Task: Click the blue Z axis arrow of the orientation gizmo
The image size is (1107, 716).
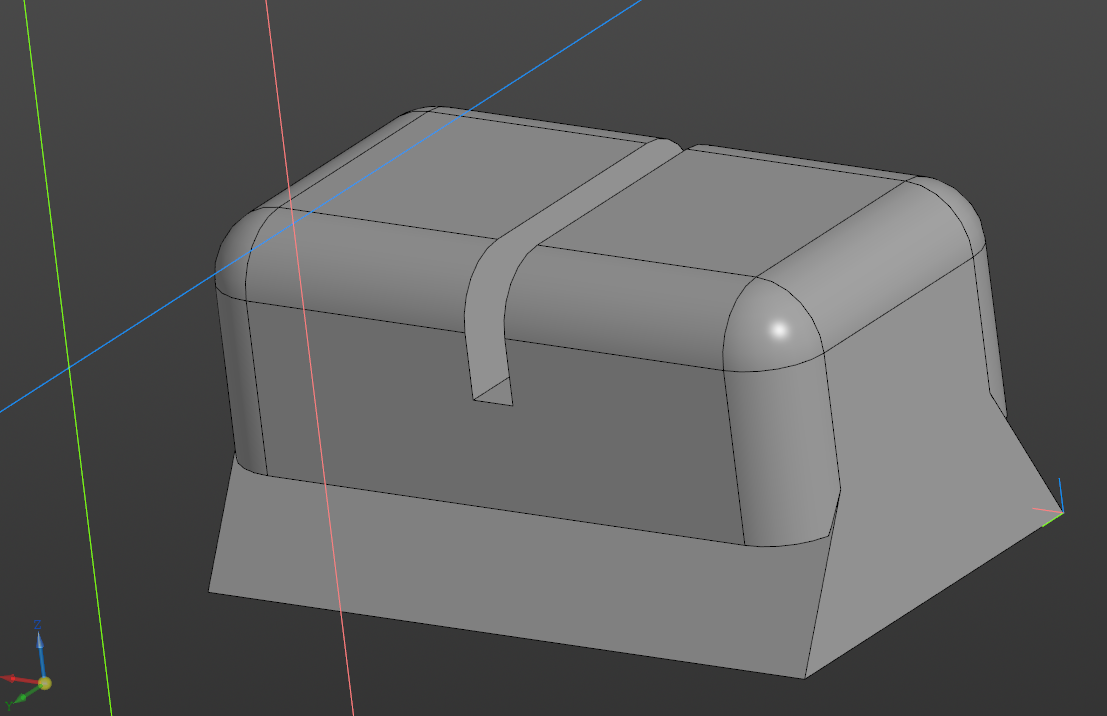Action: [40, 651]
